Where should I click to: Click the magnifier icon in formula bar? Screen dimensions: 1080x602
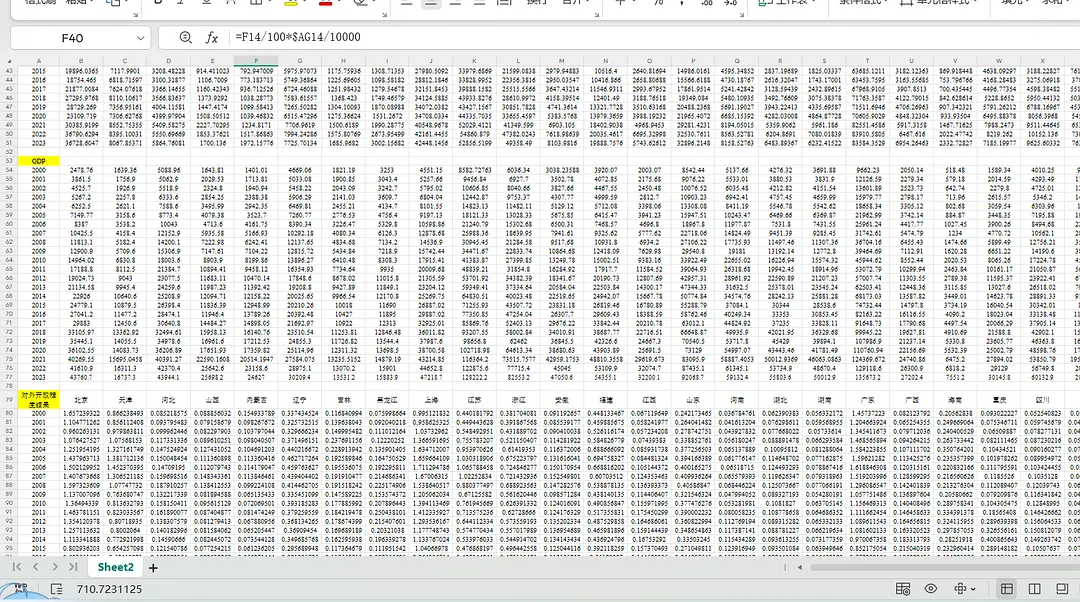click(185, 37)
